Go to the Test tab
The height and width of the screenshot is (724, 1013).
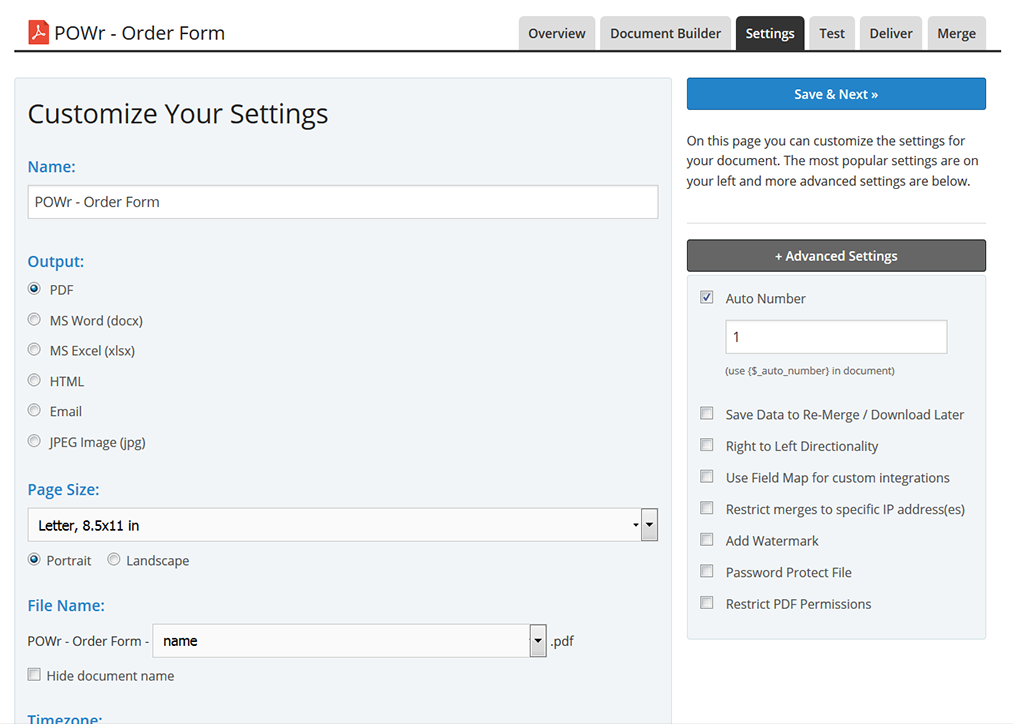pos(832,33)
